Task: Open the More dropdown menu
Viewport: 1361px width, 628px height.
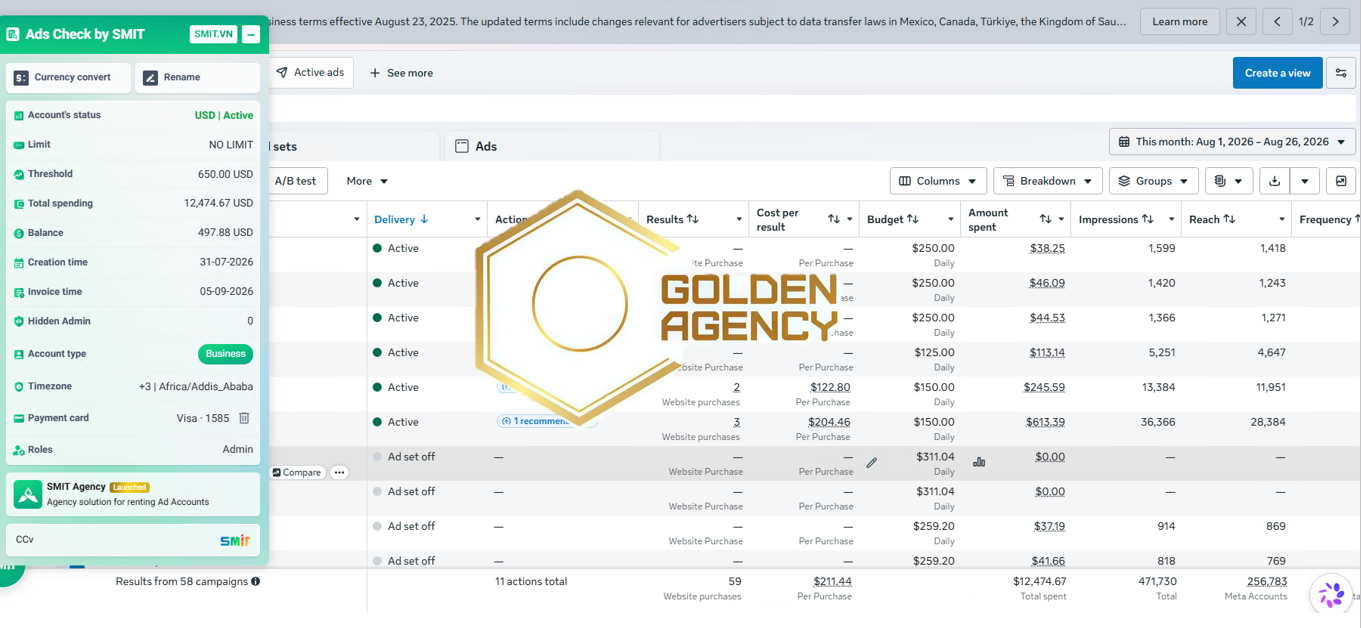Action: 367,181
